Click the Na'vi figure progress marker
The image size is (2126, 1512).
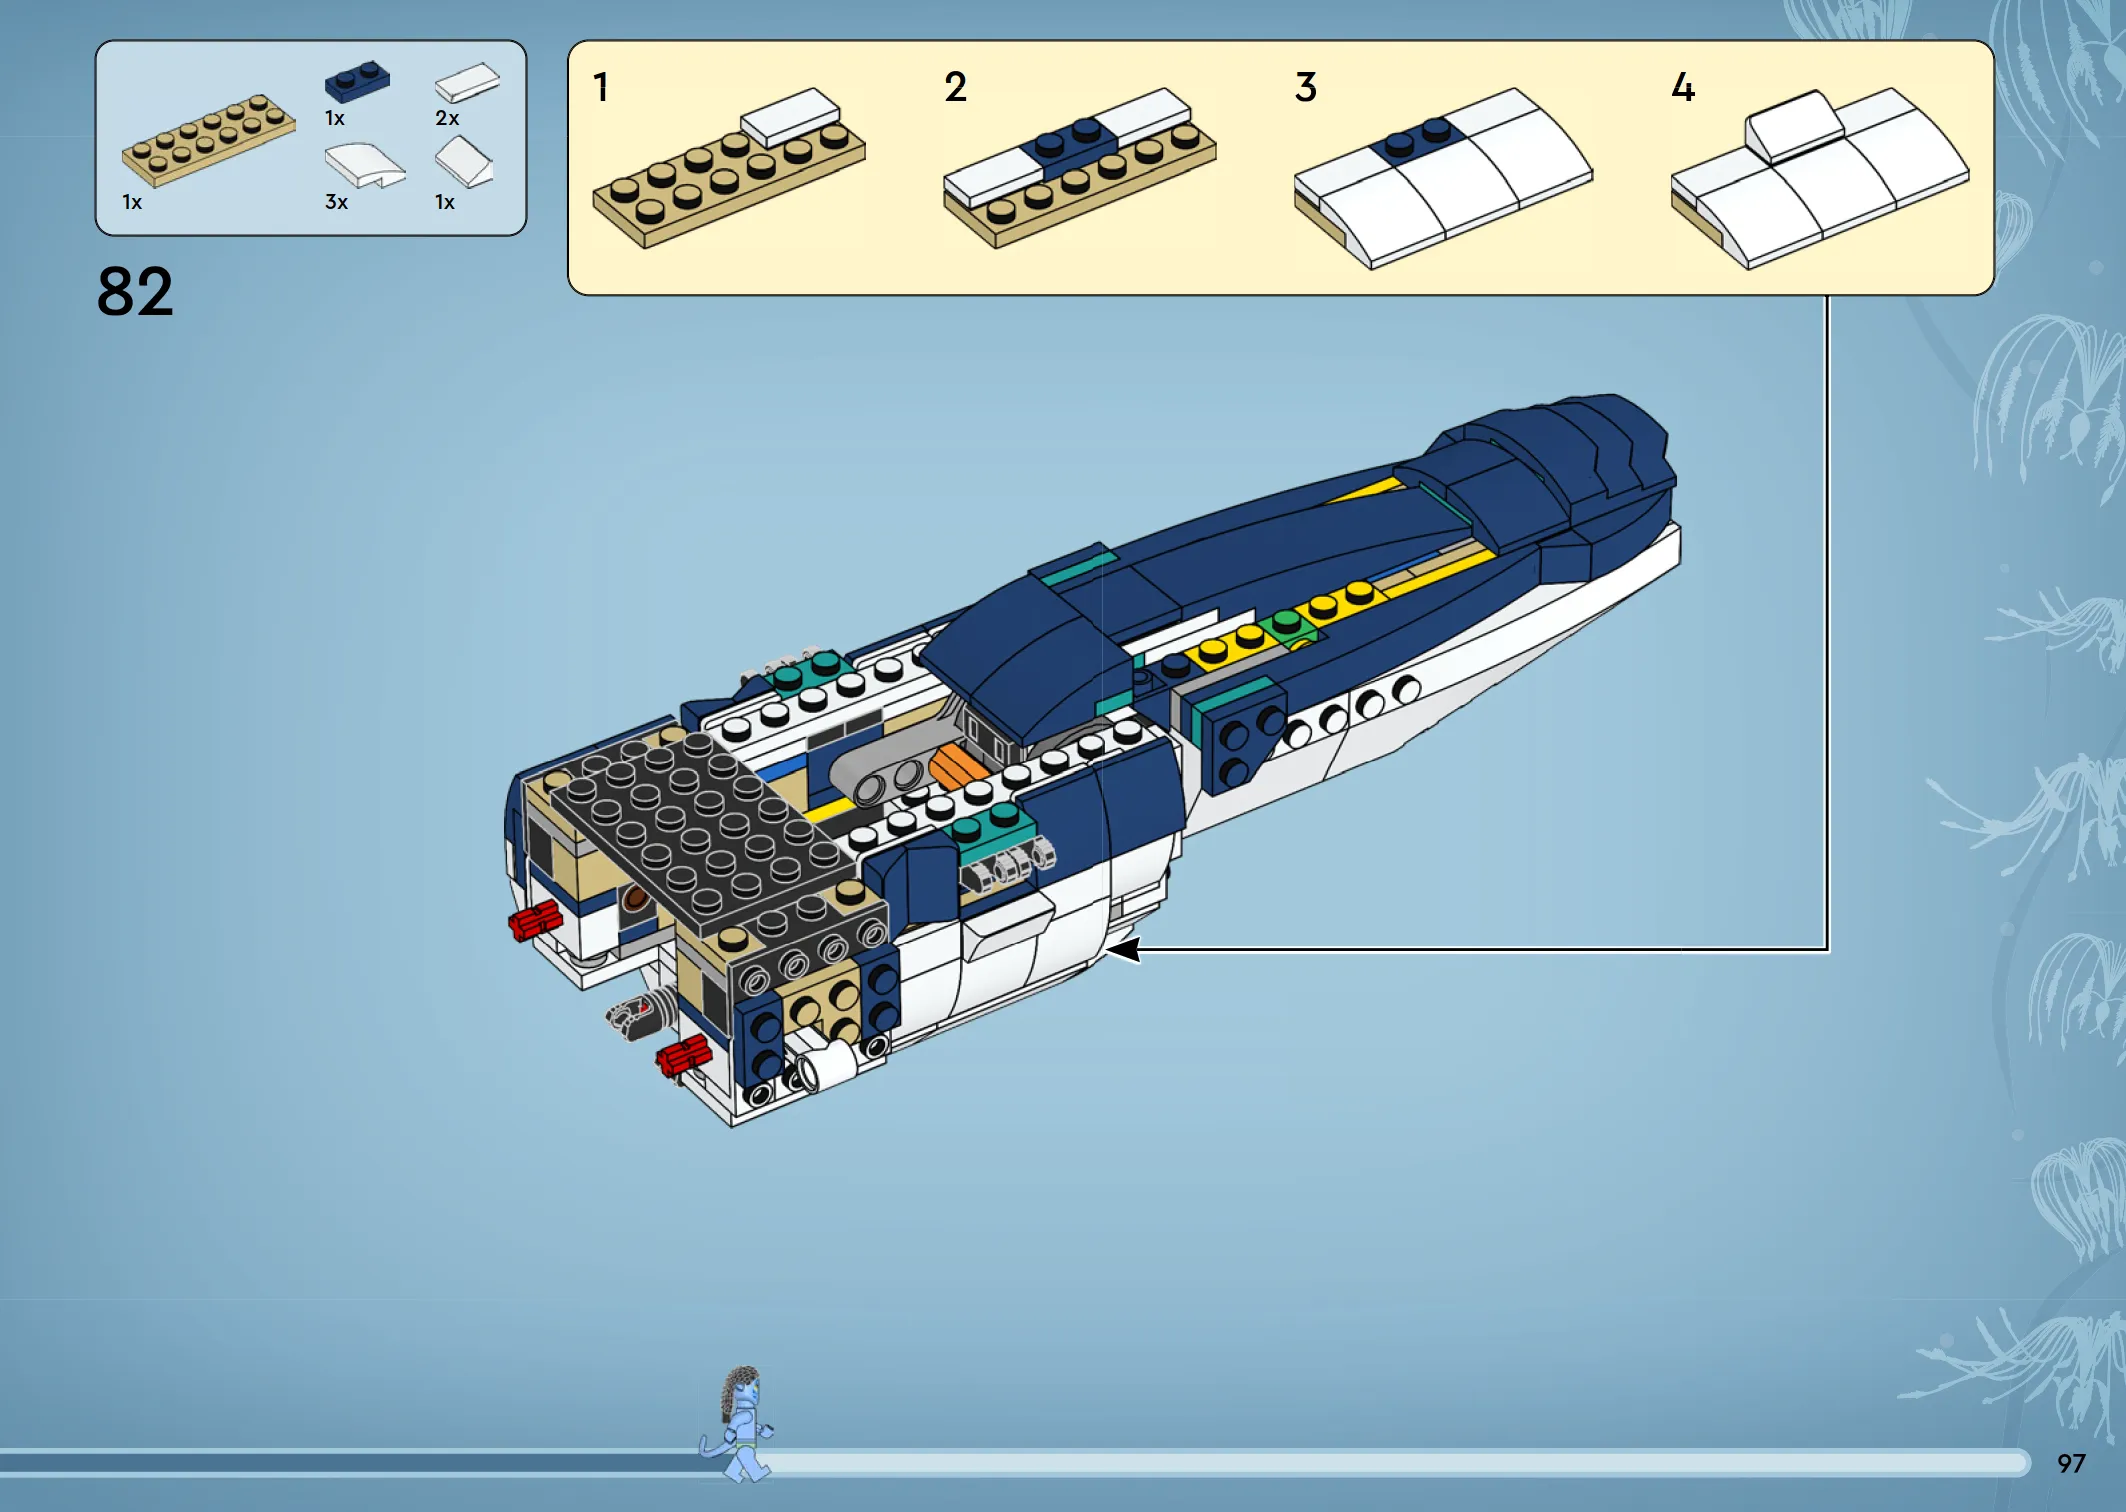(x=738, y=1424)
